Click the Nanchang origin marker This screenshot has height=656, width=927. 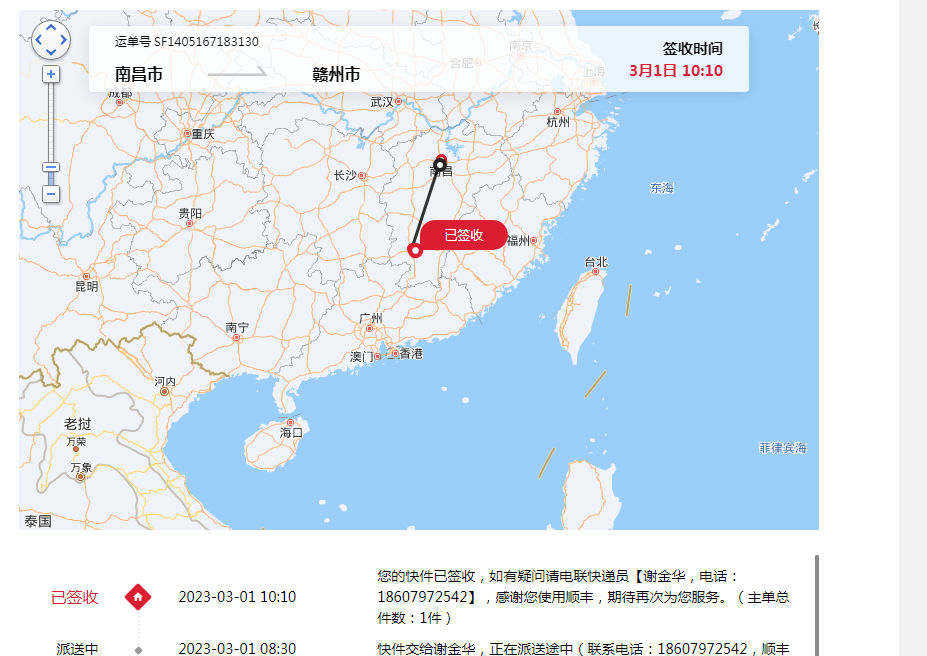440,164
